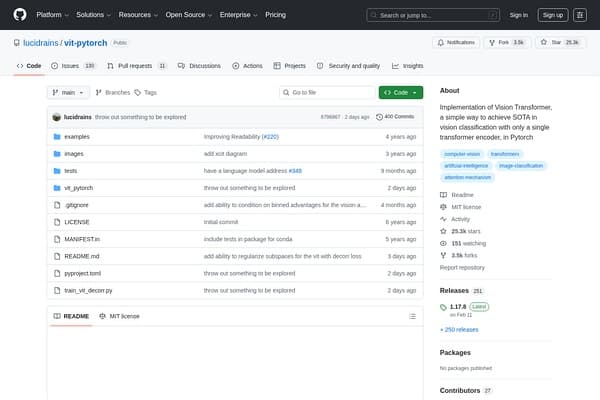Open the Pricing page

276,15
